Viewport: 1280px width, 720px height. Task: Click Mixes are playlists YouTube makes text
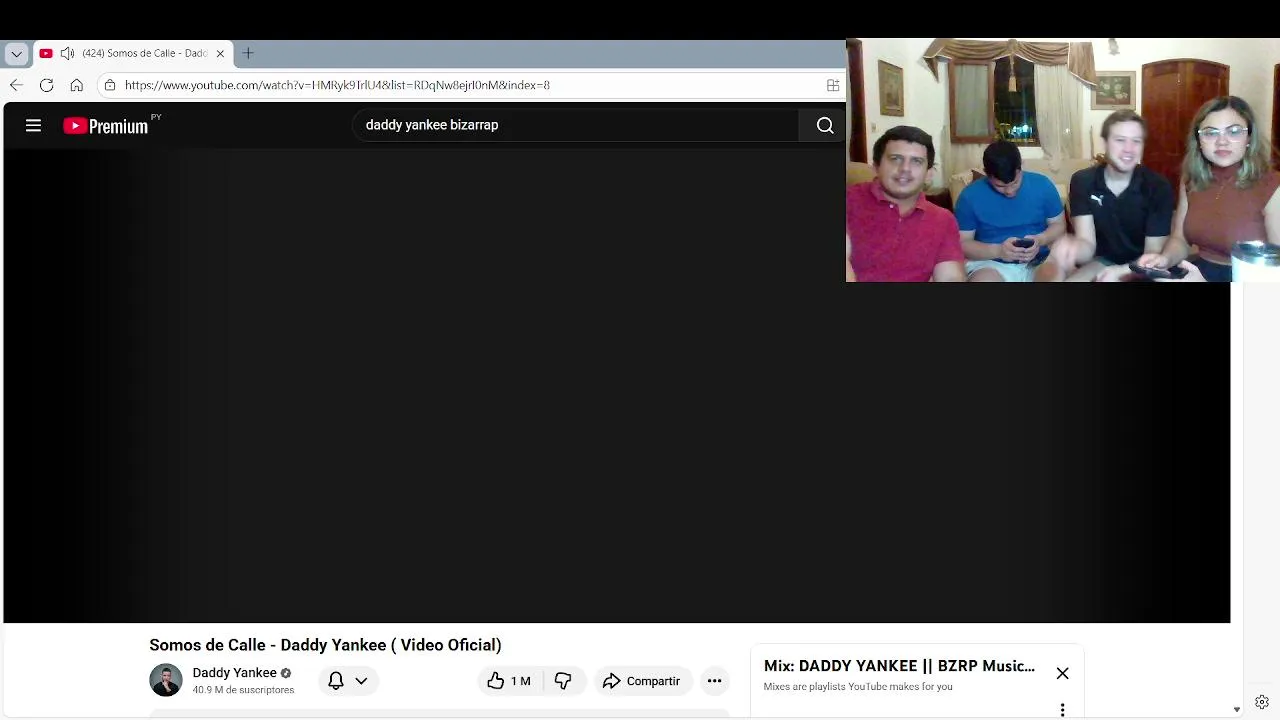pyautogui.click(x=858, y=687)
